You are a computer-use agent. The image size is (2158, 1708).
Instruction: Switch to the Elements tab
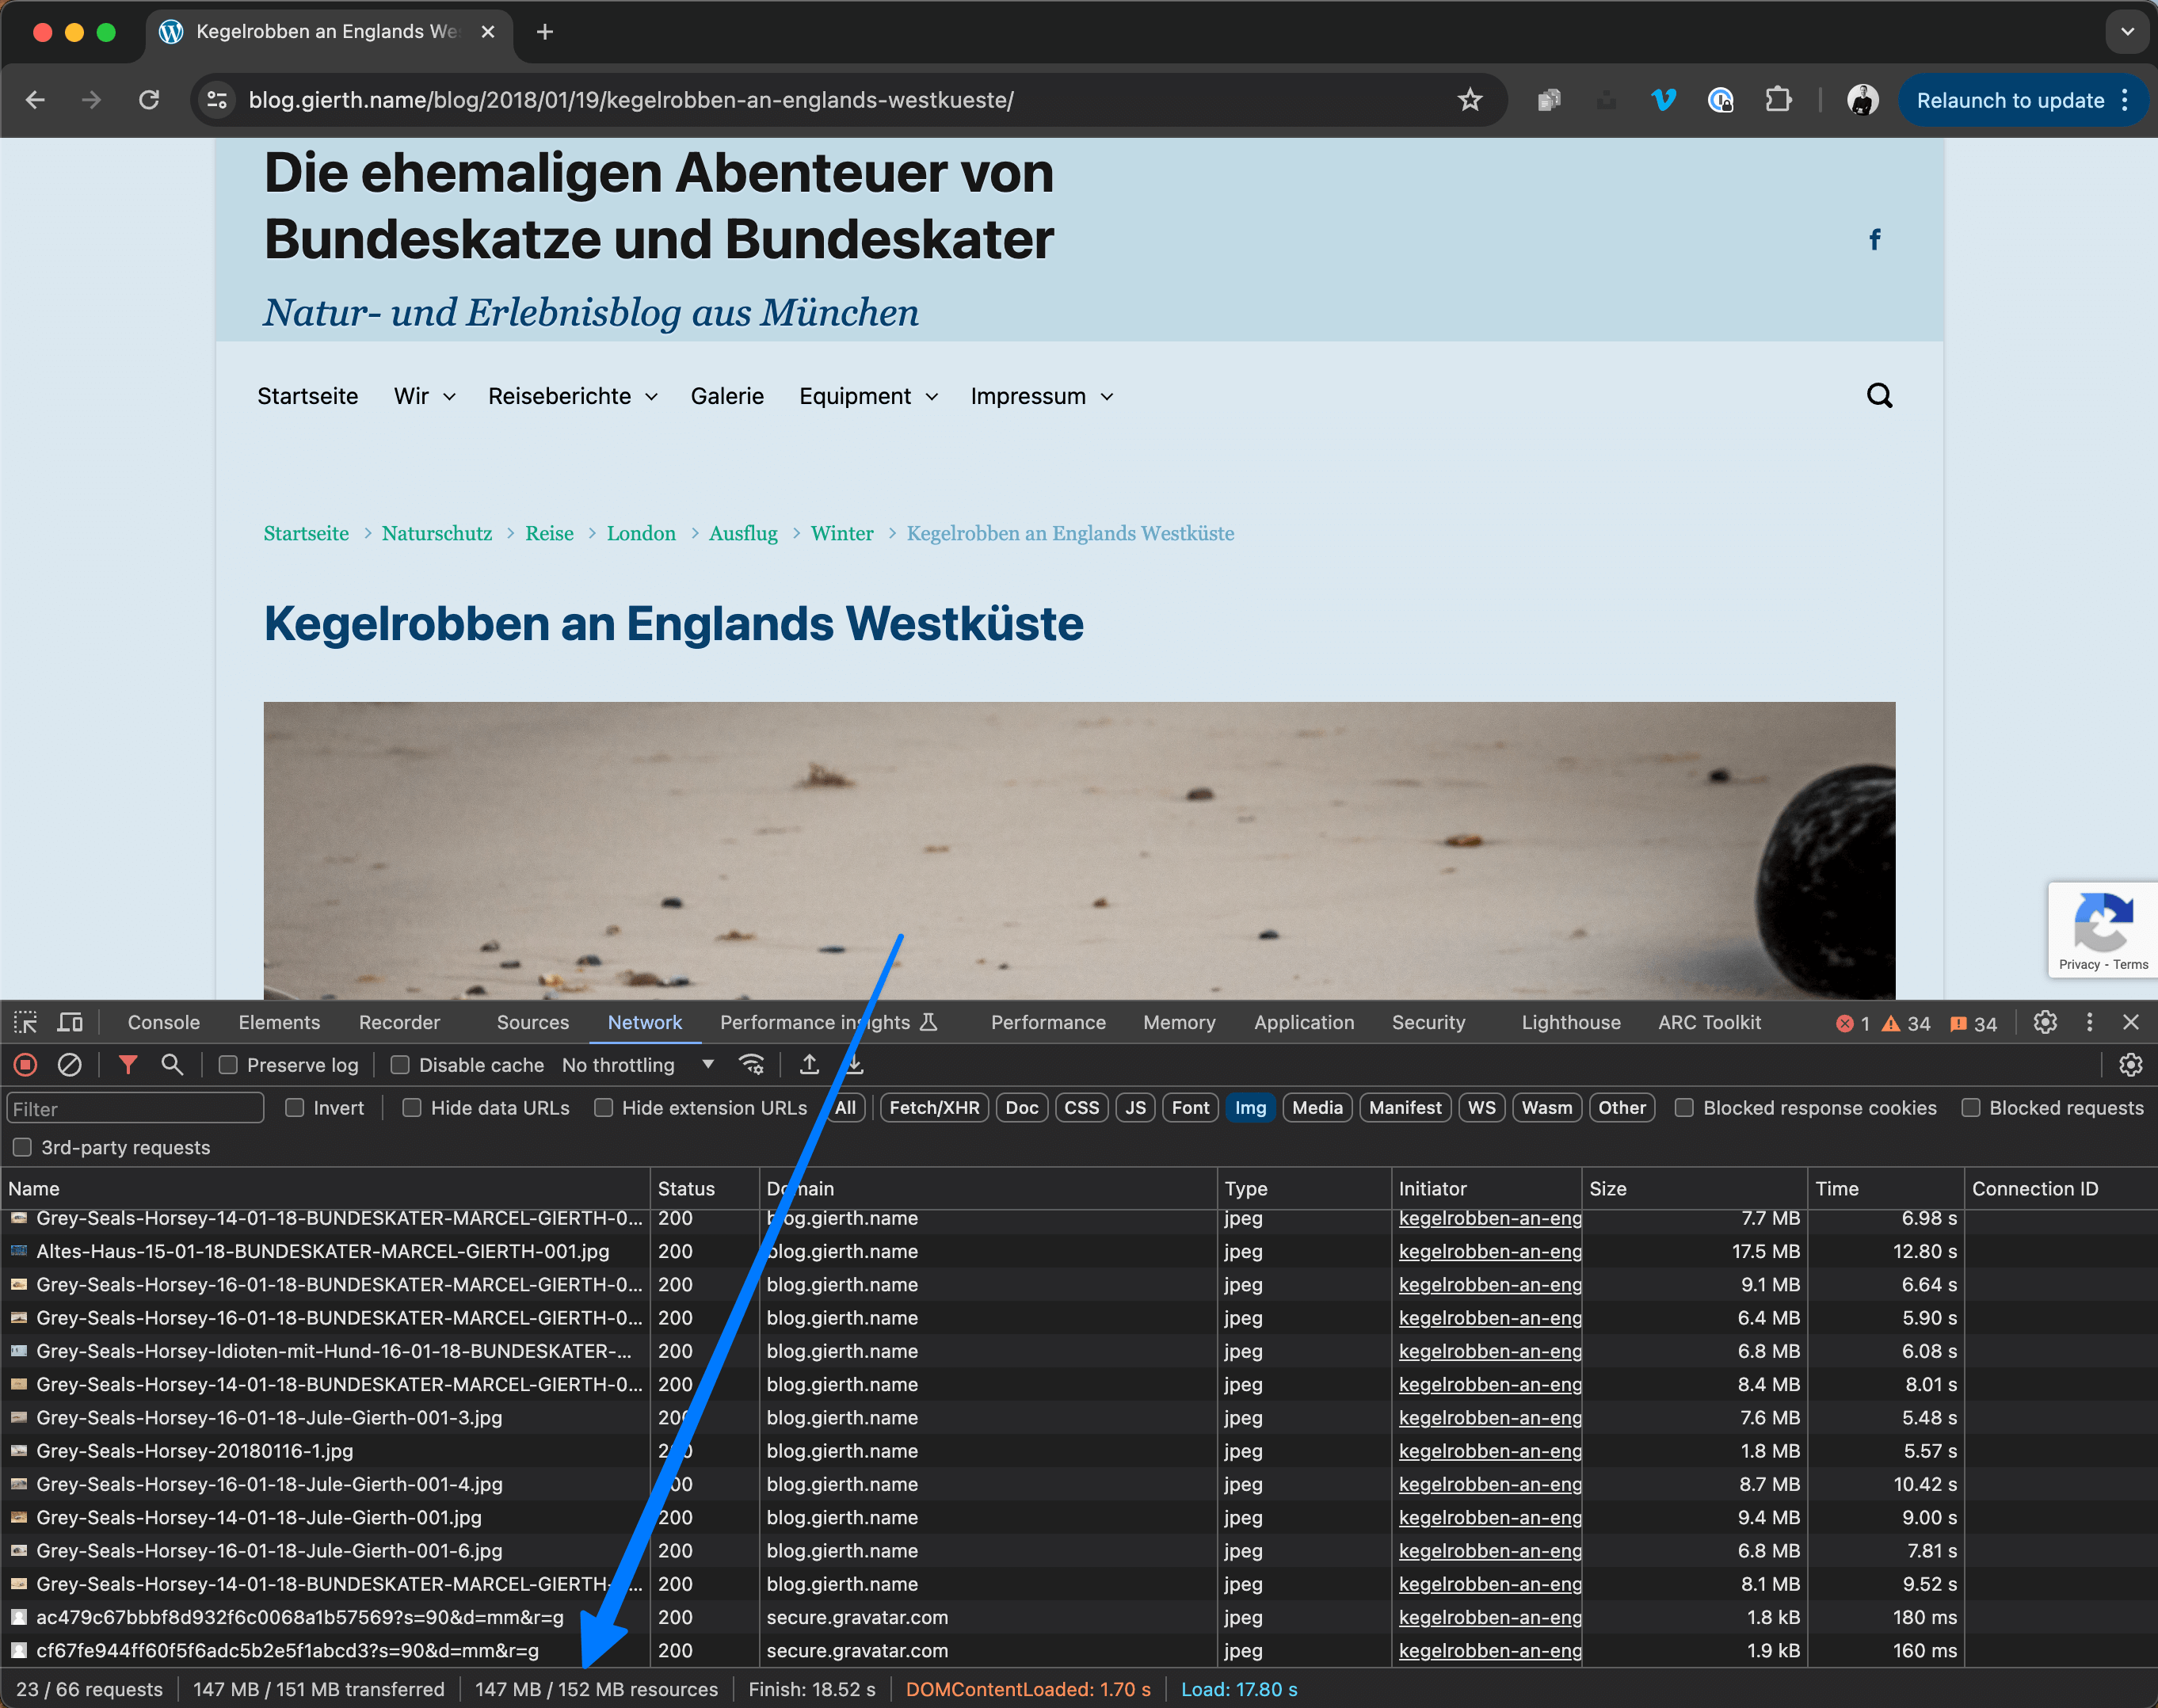click(x=279, y=1023)
